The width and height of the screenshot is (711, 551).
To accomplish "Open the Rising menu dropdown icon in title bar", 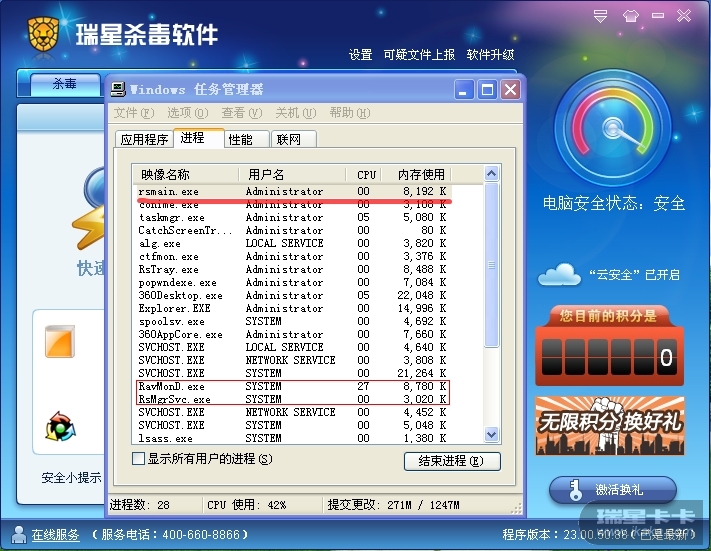I will point(600,16).
